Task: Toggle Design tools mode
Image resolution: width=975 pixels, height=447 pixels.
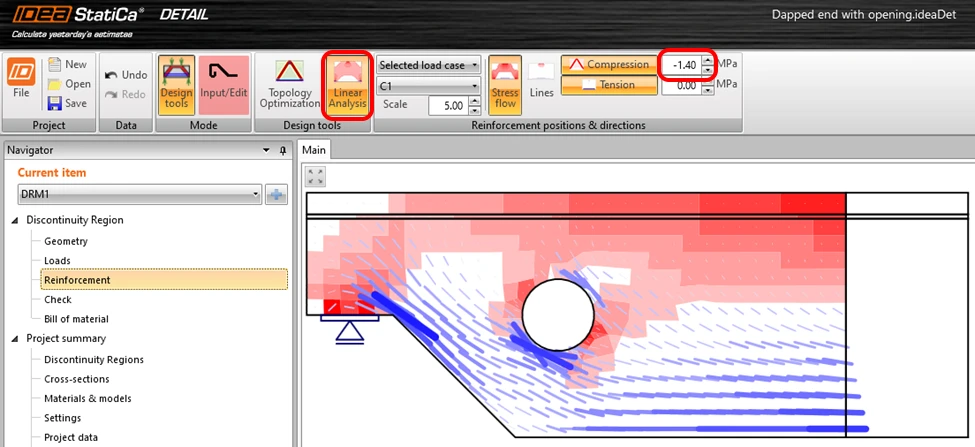Action: pos(177,85)
